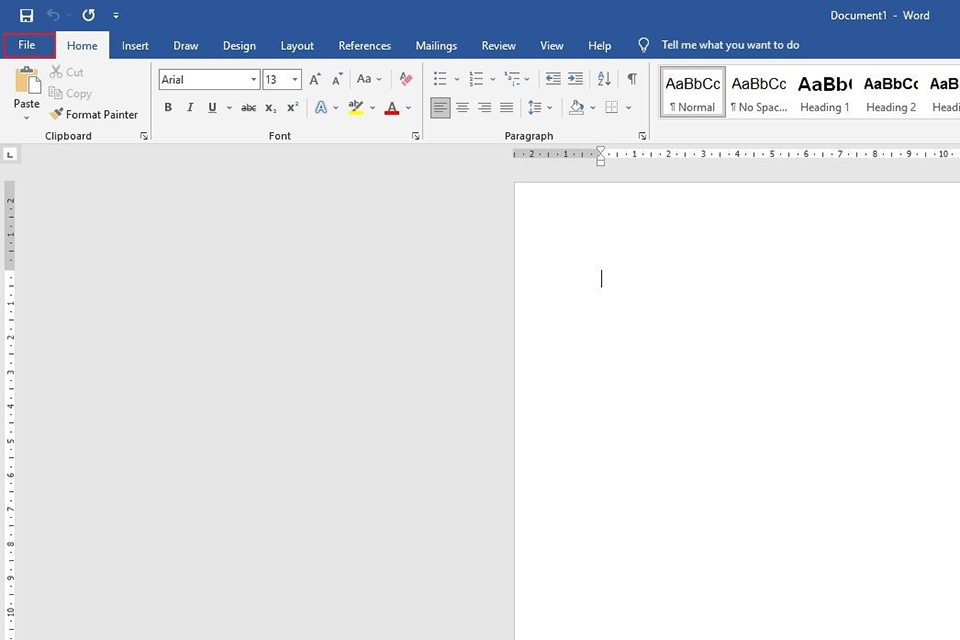Open the line spacing dropdown
The image size is (960, 640).
point(549,107)
